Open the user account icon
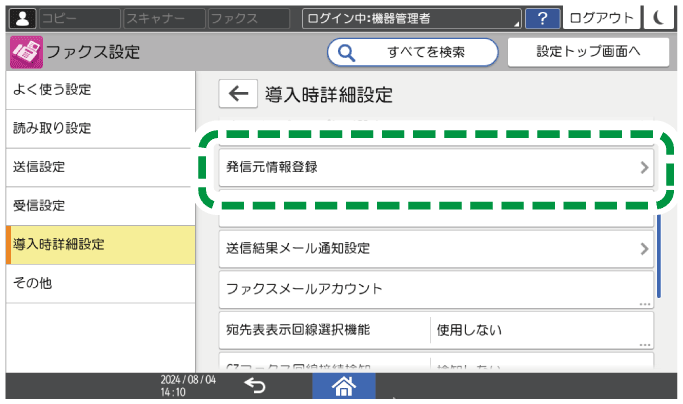Screen dimensions: 683x404 [22, 18]
